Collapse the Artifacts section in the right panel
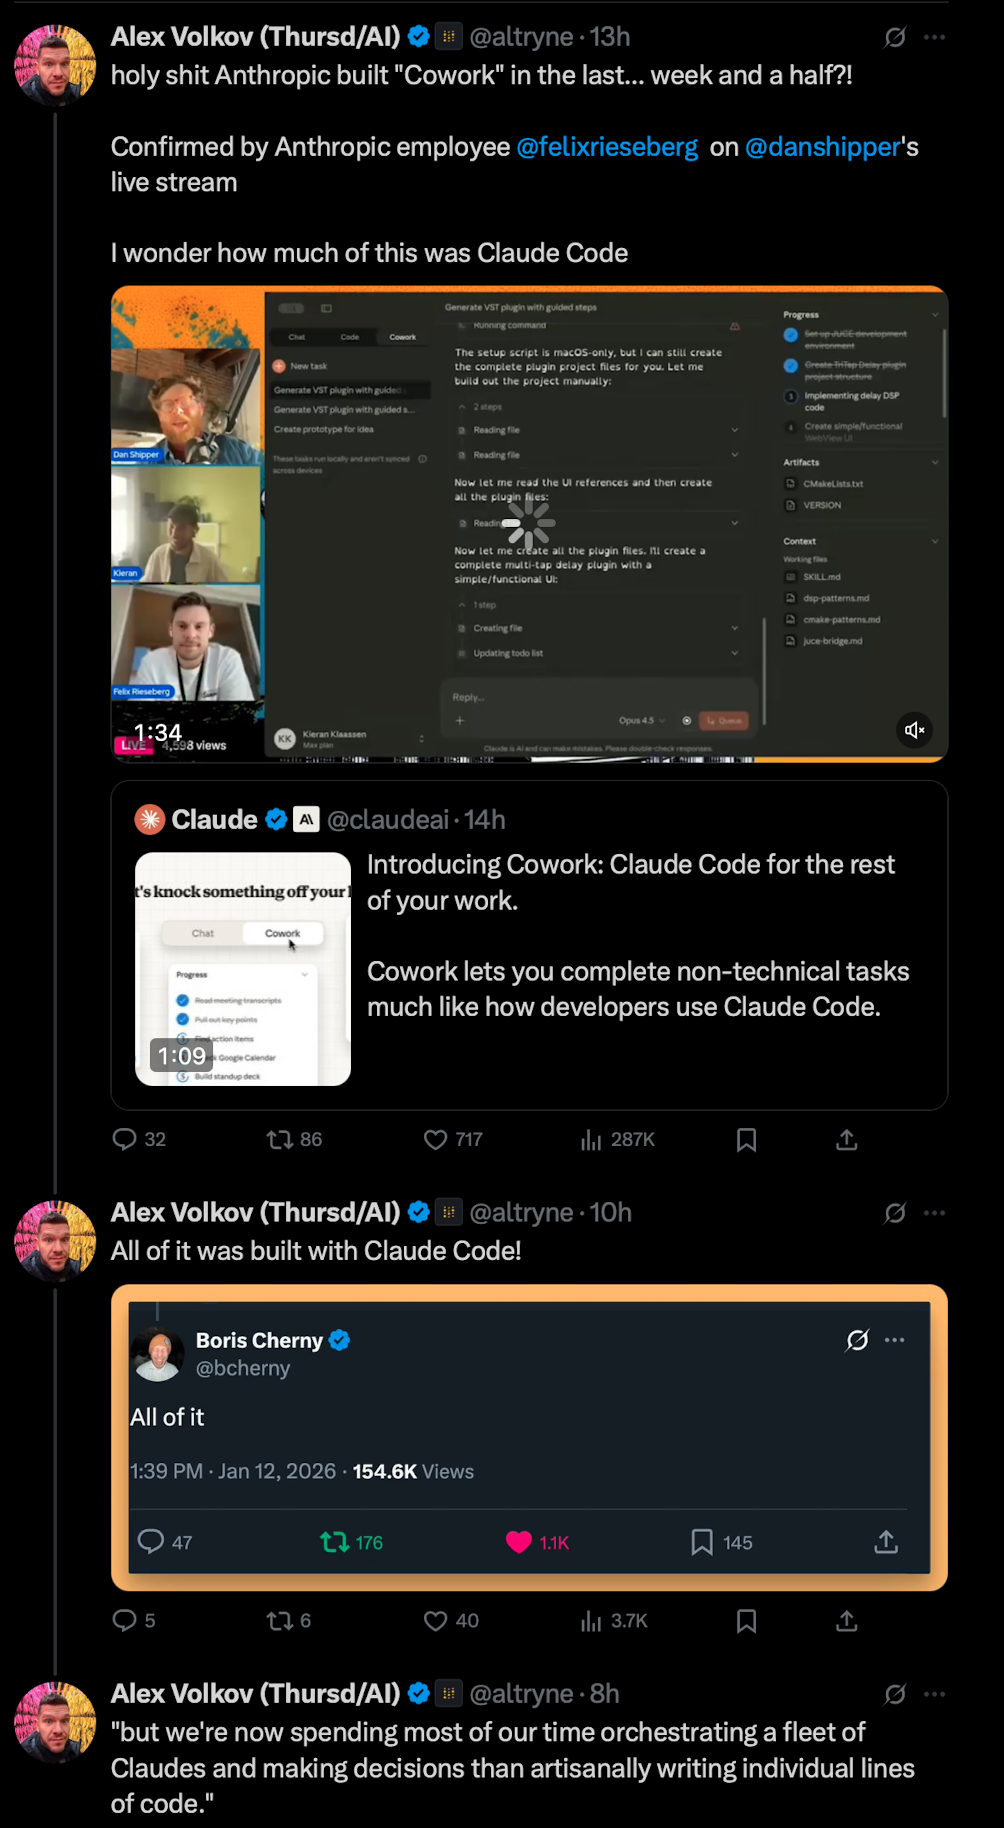The height and width of the screenshot is (1828, 1004). click(x=935, y=462)
